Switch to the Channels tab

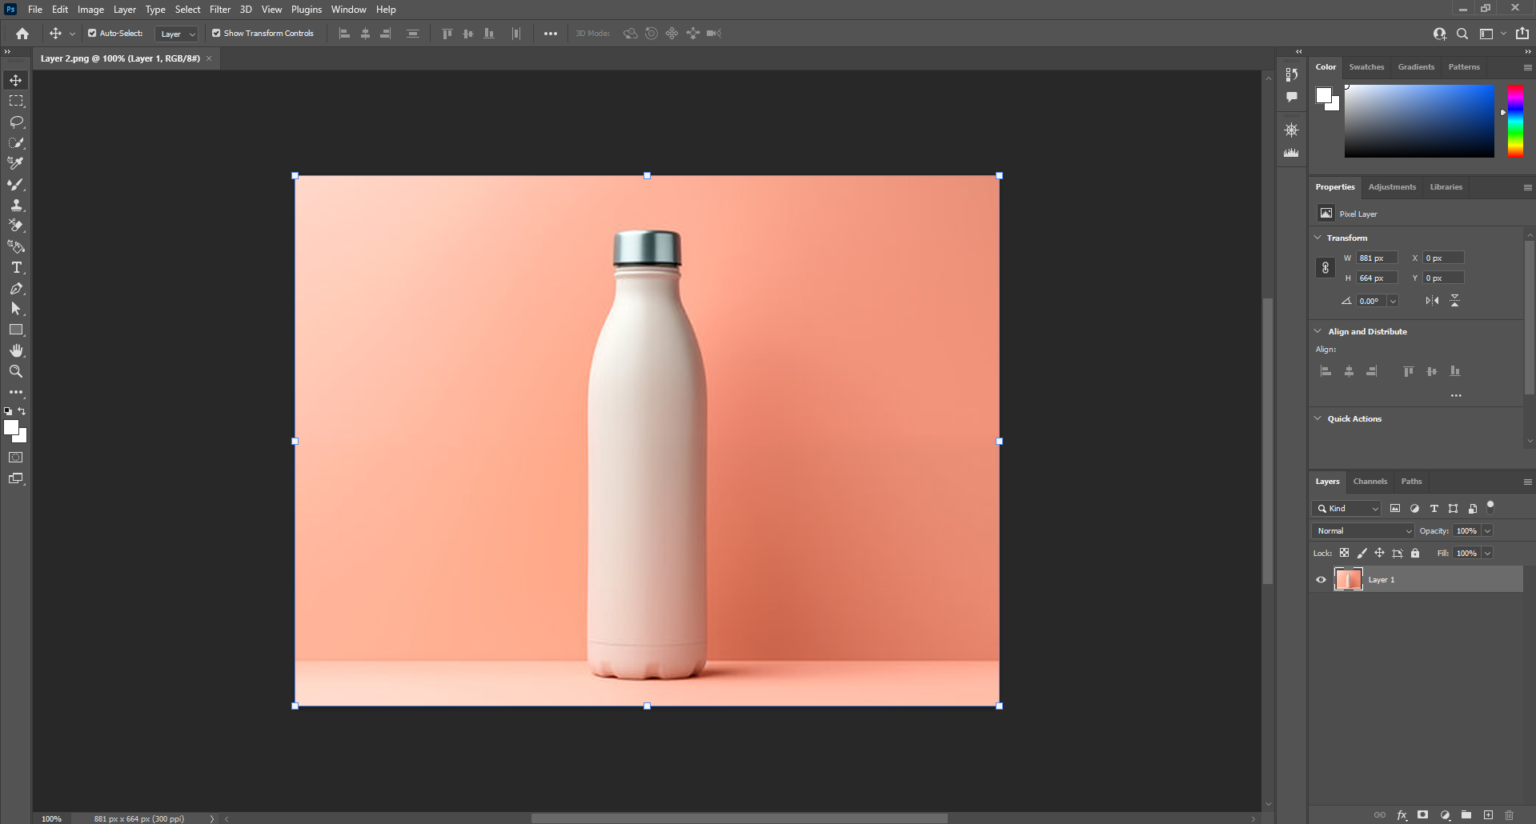[1370, 481]
